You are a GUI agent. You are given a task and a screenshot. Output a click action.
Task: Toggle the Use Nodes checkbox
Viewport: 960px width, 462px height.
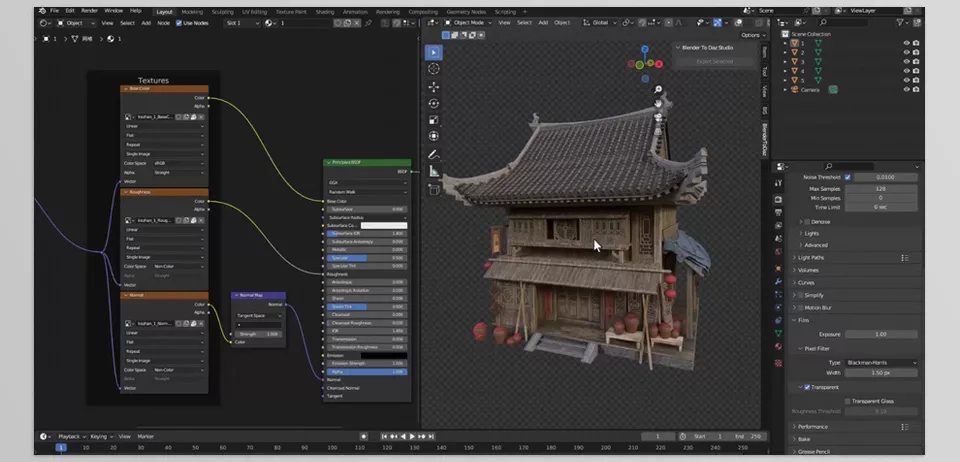pos(179,23)
